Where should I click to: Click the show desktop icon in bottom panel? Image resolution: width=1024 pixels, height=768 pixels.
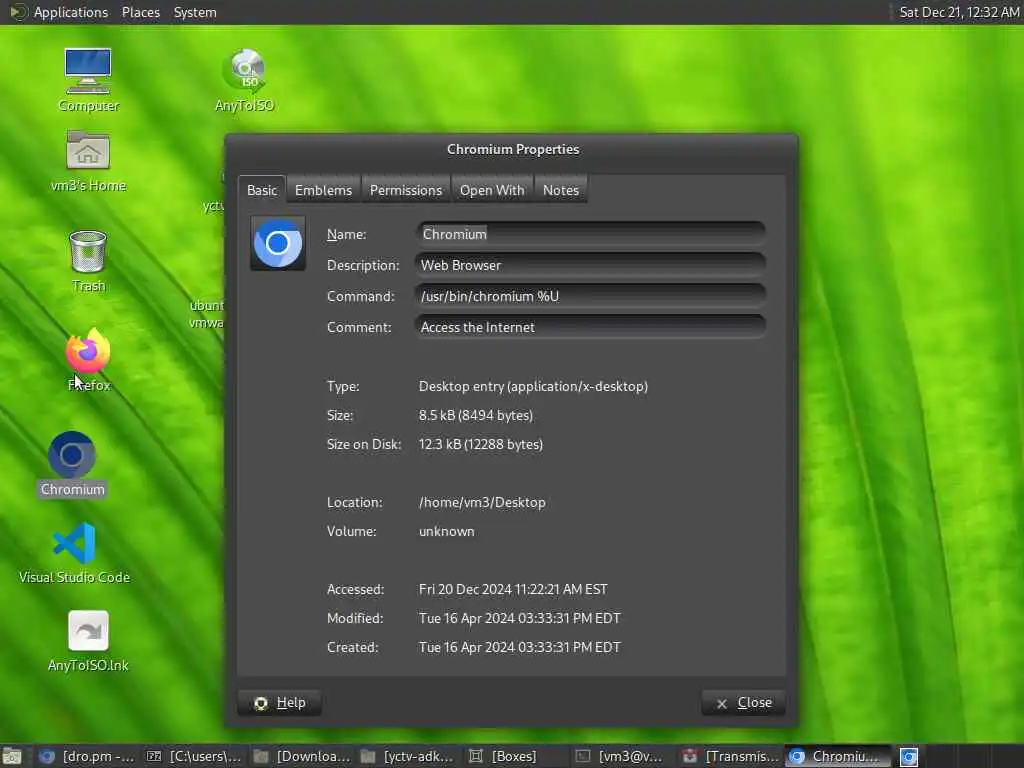coord(11,756)
